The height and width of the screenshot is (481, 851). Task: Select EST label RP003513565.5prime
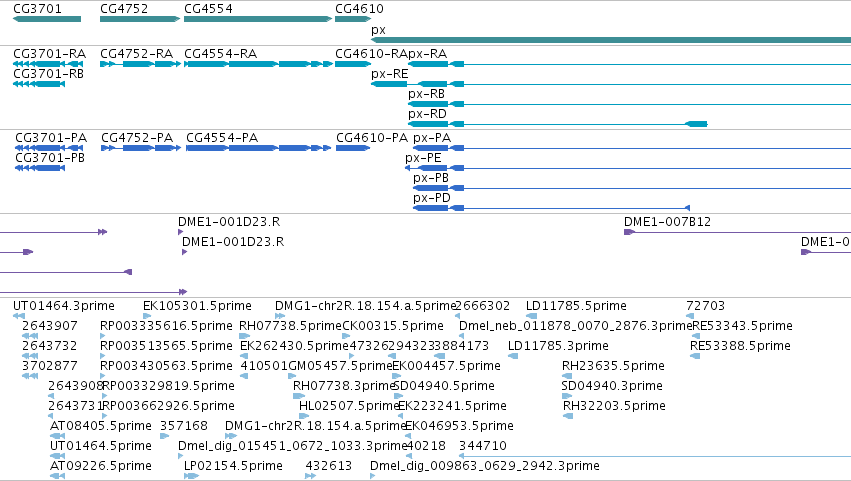pyautogui.click(x=166, y=346)
